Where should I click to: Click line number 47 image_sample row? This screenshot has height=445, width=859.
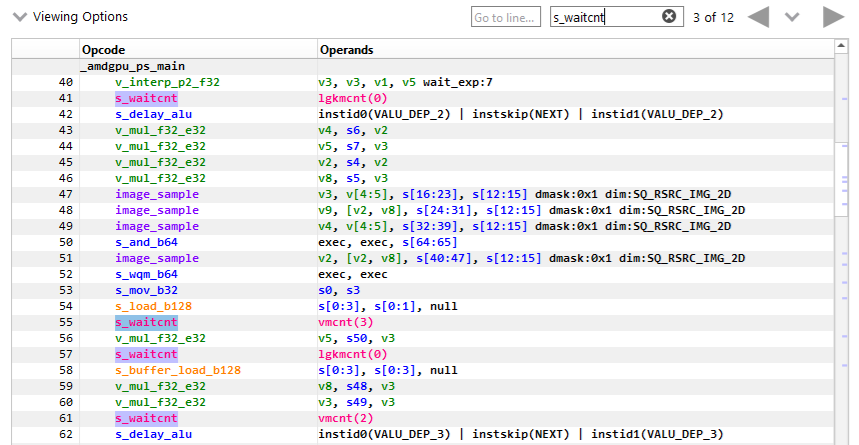(65, 194)
